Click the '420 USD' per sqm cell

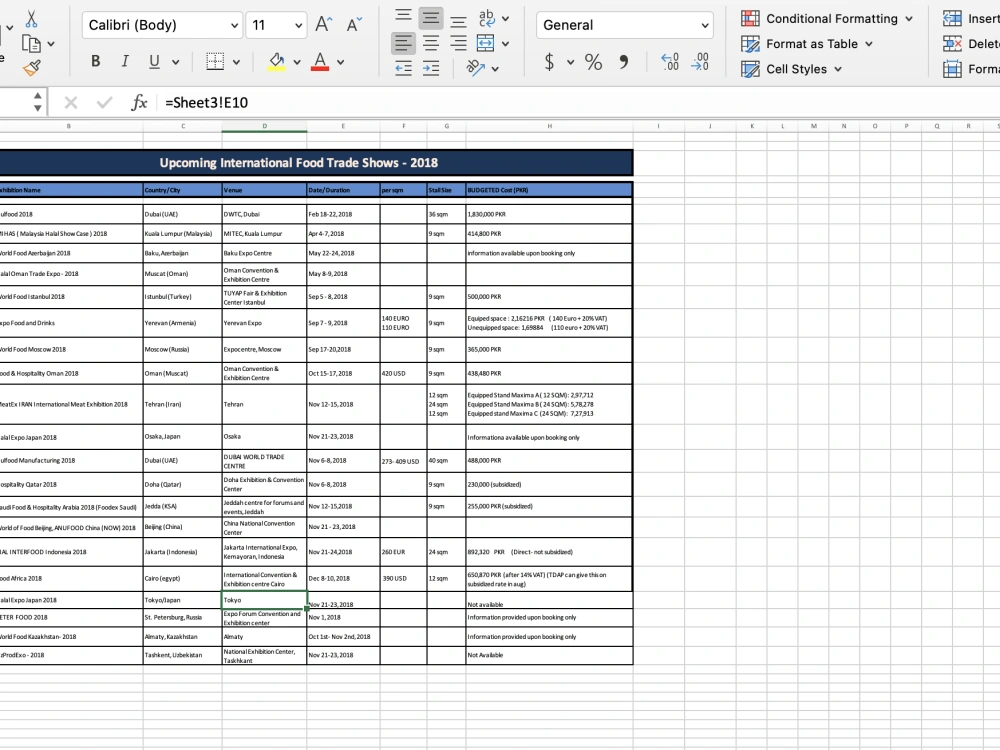(404, 374)
